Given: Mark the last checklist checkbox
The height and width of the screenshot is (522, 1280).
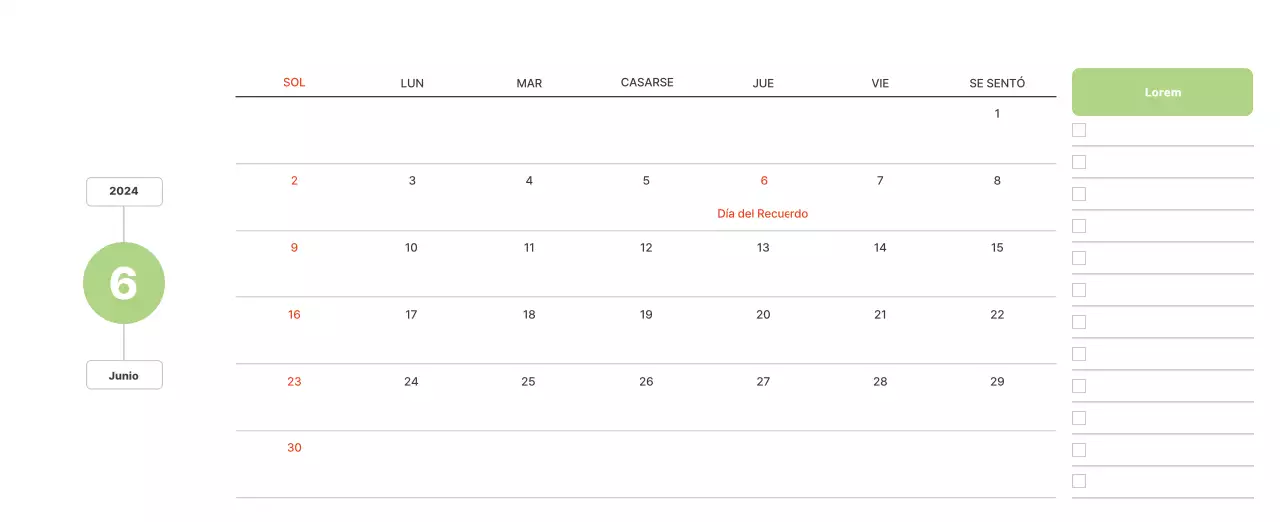Looking at the screenshot, I should [x=1079, y=481].
